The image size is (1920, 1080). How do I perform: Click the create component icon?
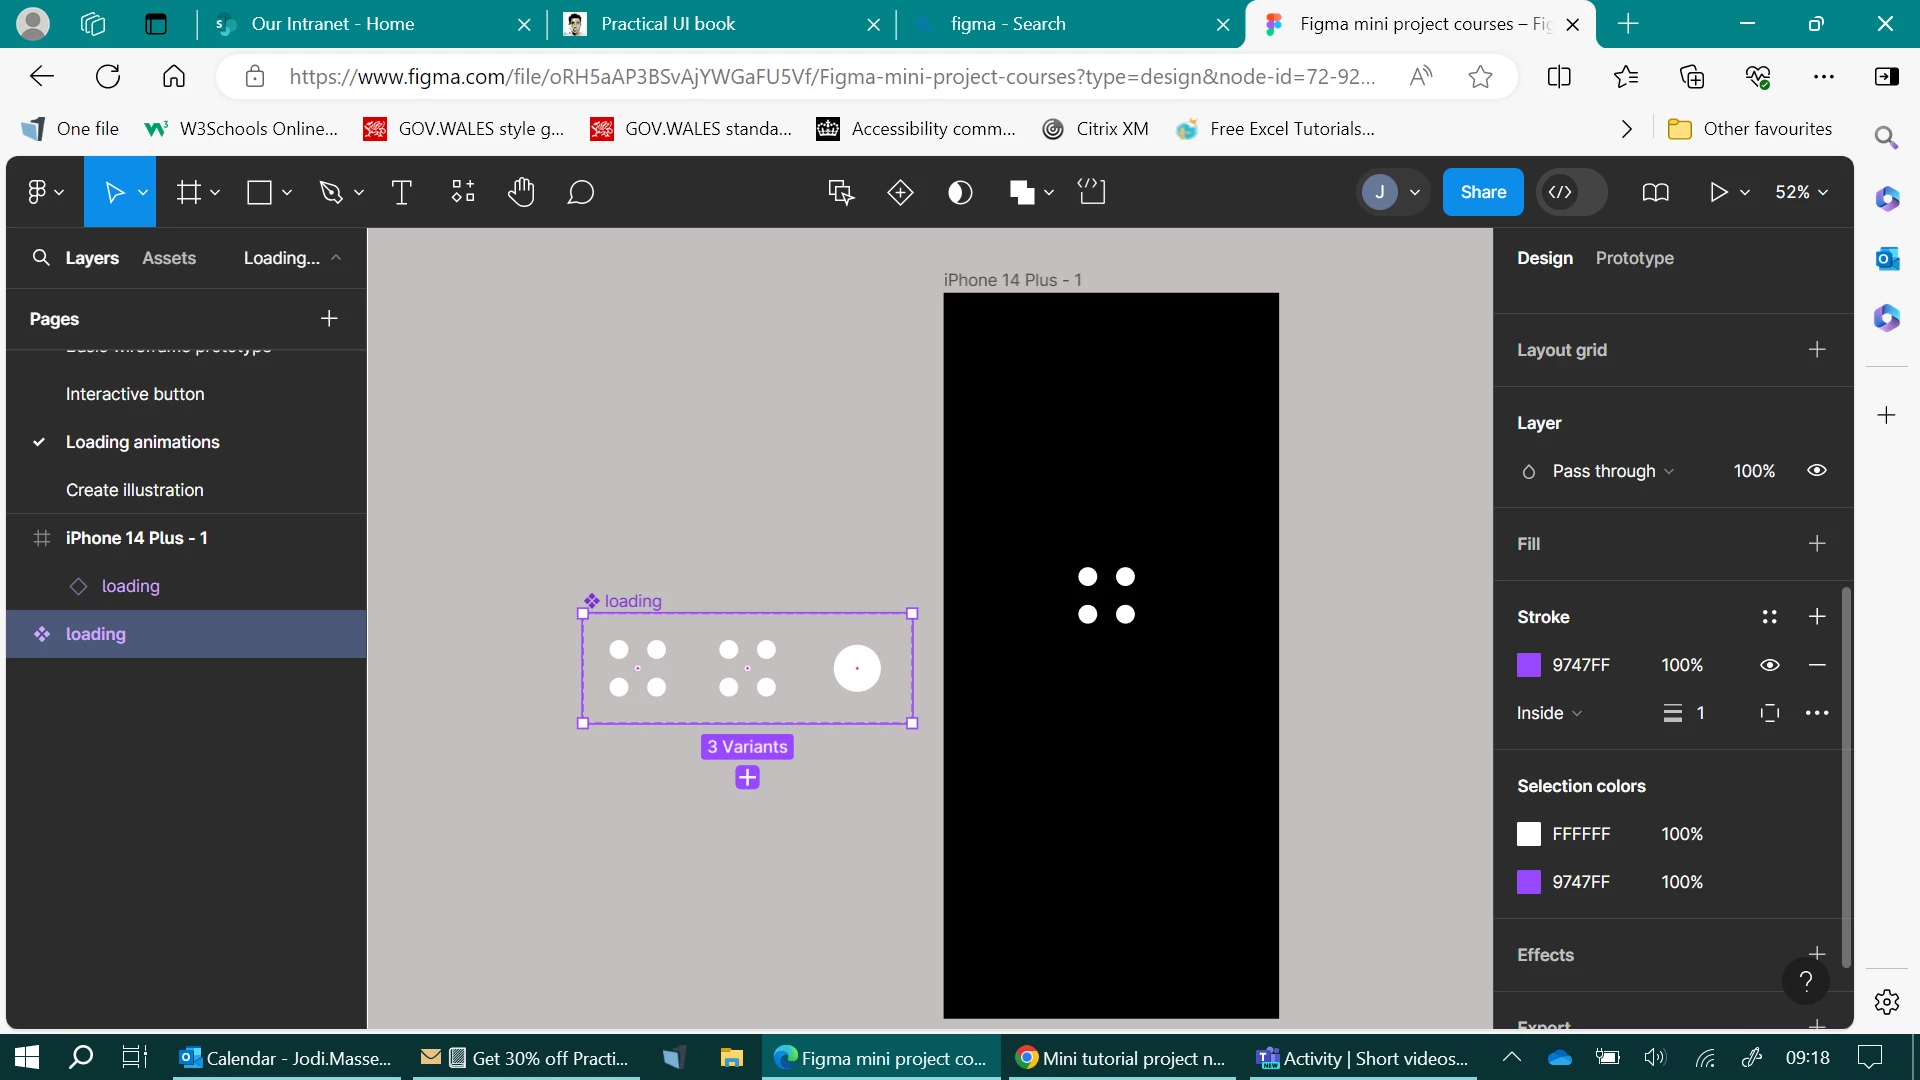[900, 192]
